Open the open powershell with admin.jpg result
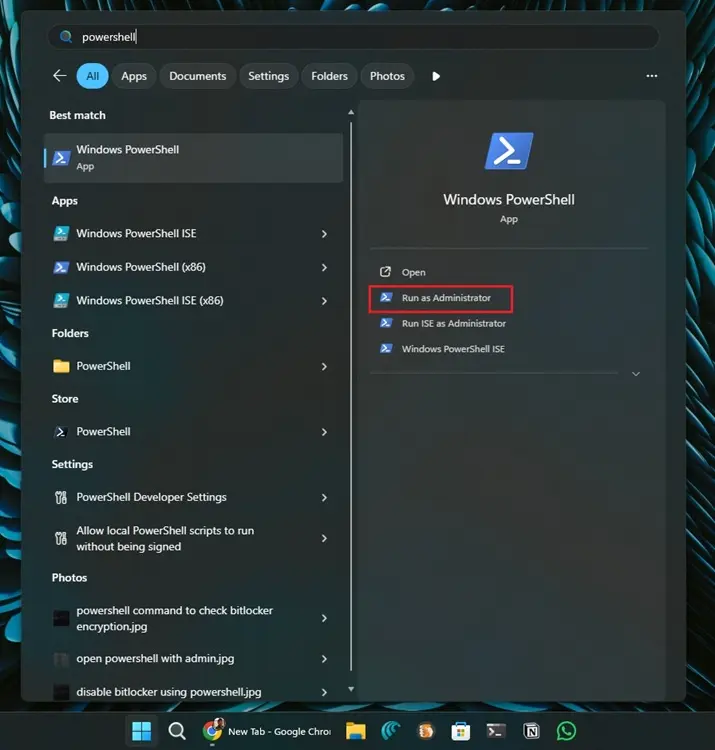The image size is (715, 750). [x=193, y=659]
